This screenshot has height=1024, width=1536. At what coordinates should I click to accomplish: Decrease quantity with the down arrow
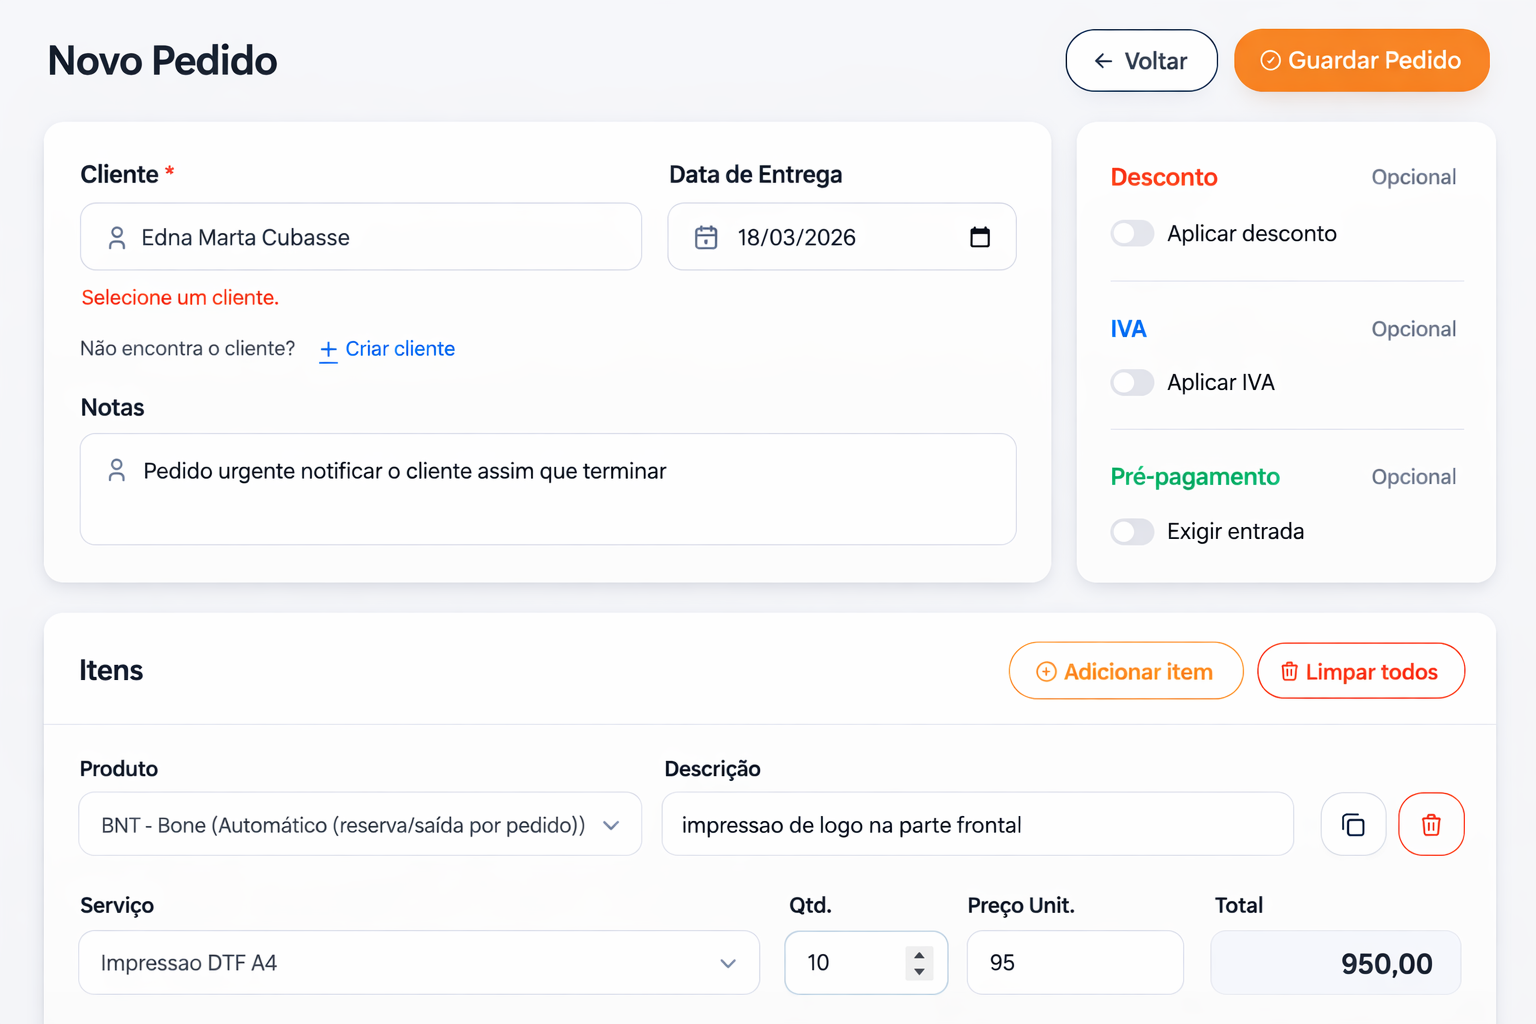(x=919, y=972)
